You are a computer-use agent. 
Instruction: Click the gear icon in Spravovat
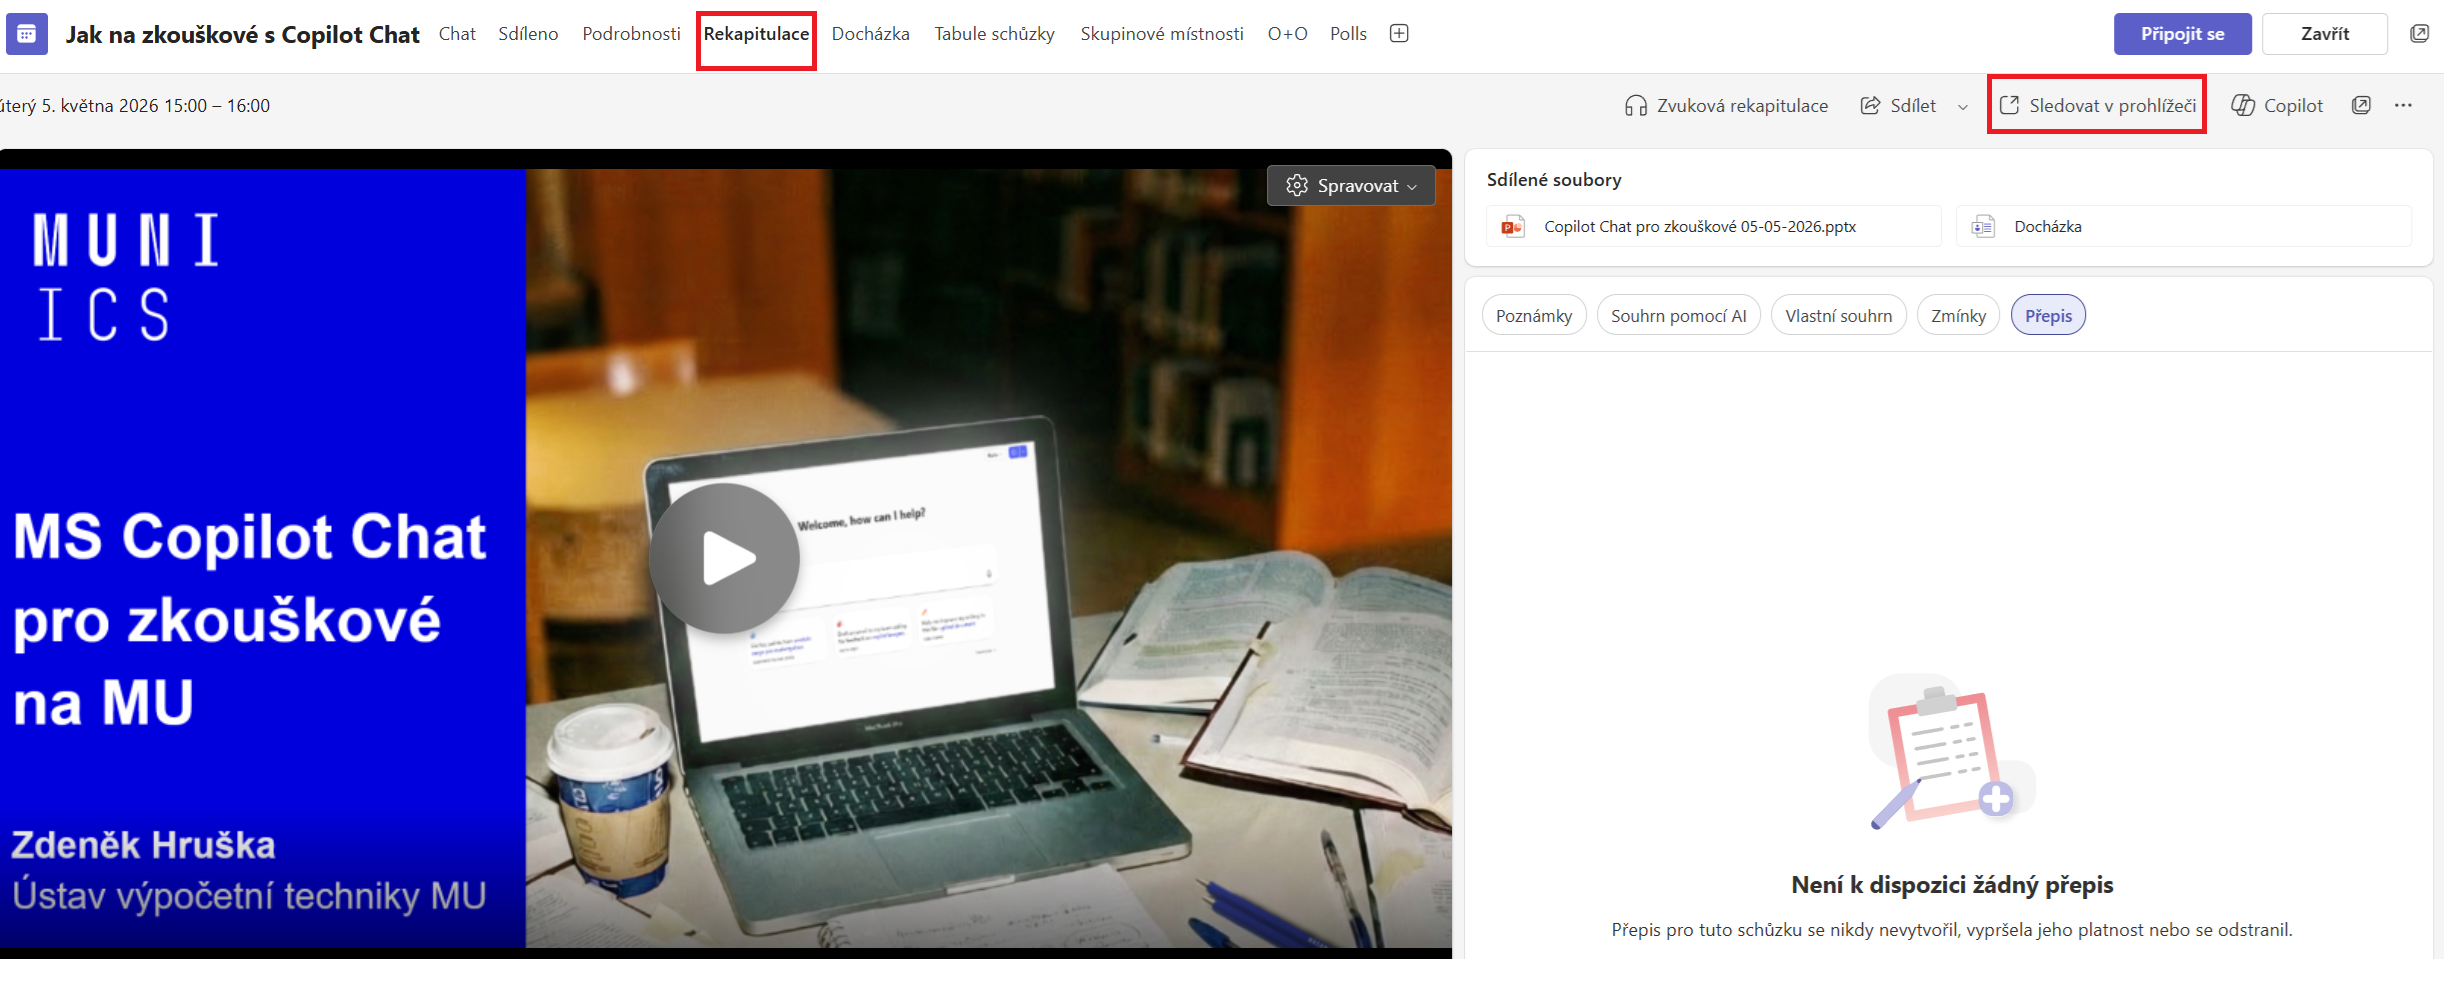tap(1297, 186)
